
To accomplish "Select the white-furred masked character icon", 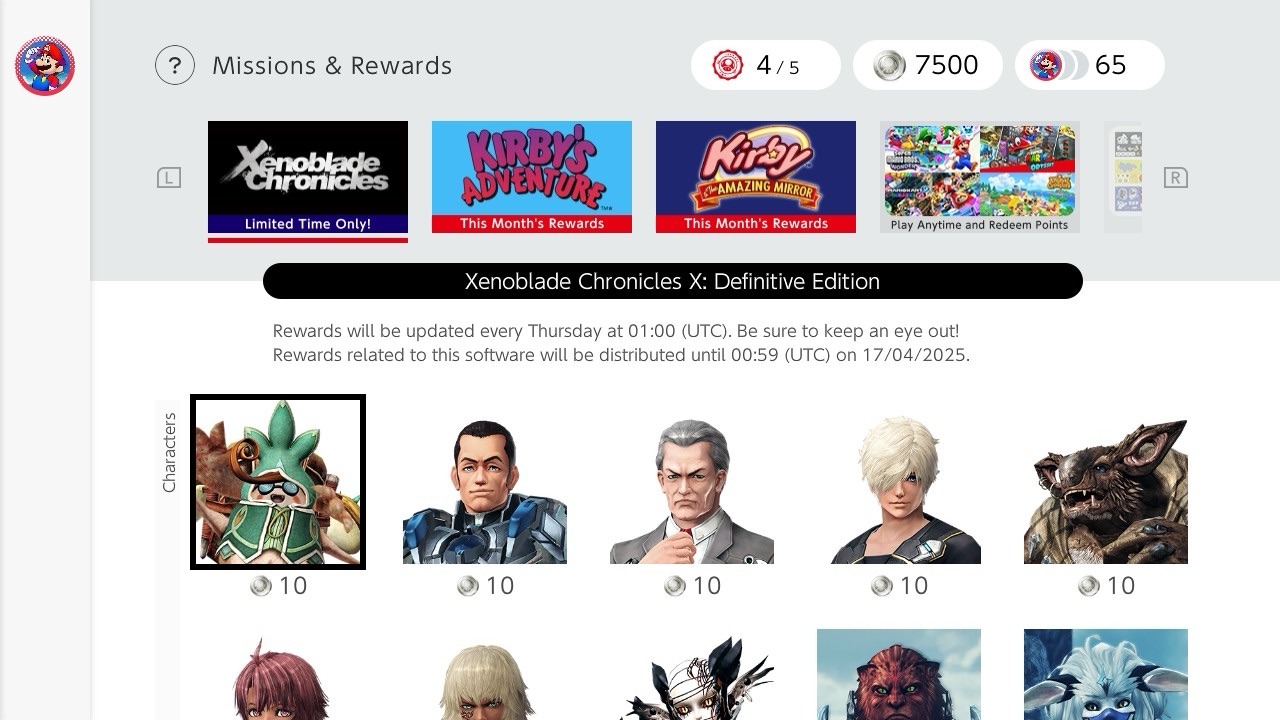I will [1106, 675].
